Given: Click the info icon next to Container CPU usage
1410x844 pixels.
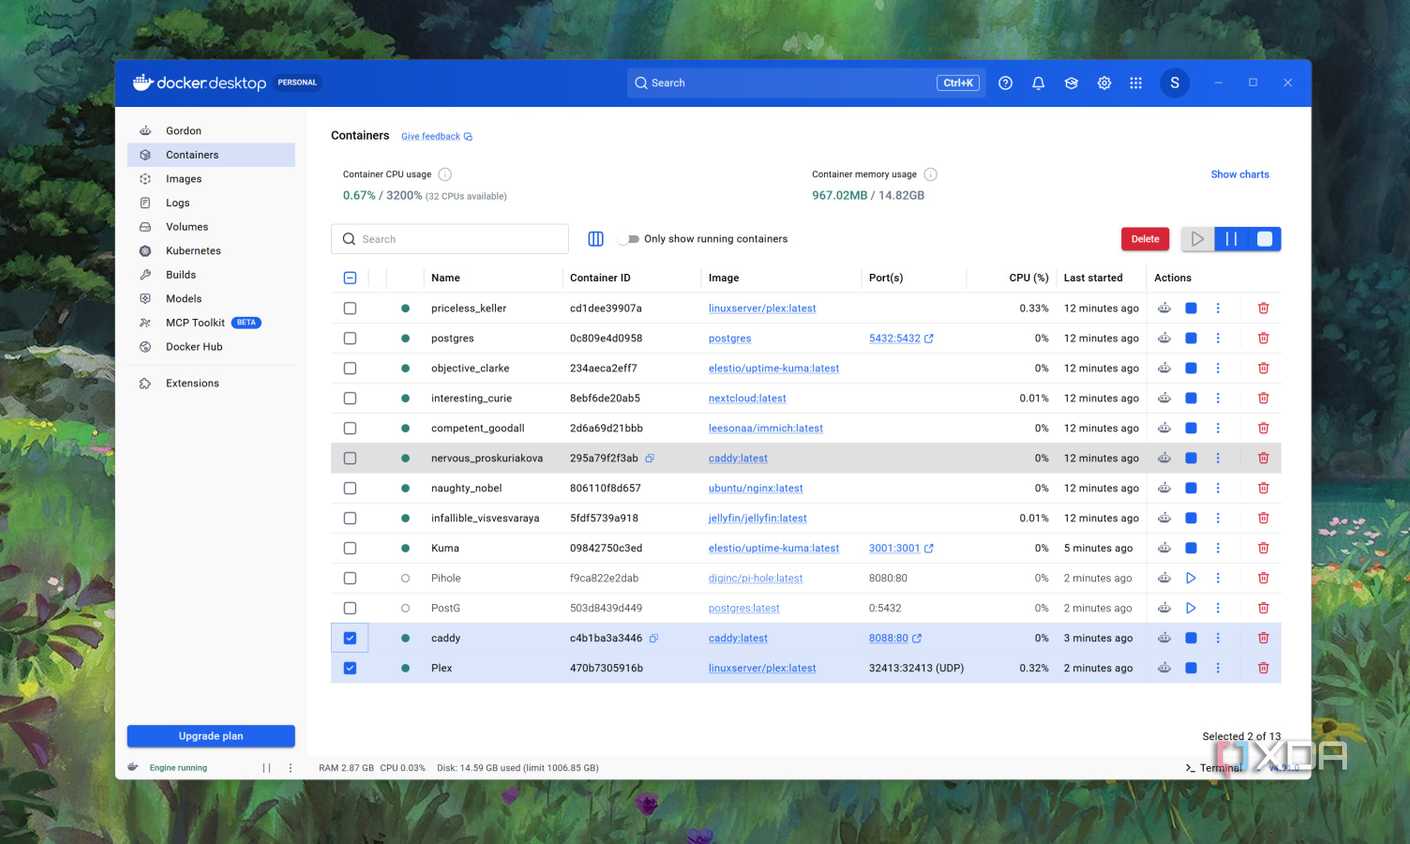Looking at the screenshot, I should click(445, 174).
